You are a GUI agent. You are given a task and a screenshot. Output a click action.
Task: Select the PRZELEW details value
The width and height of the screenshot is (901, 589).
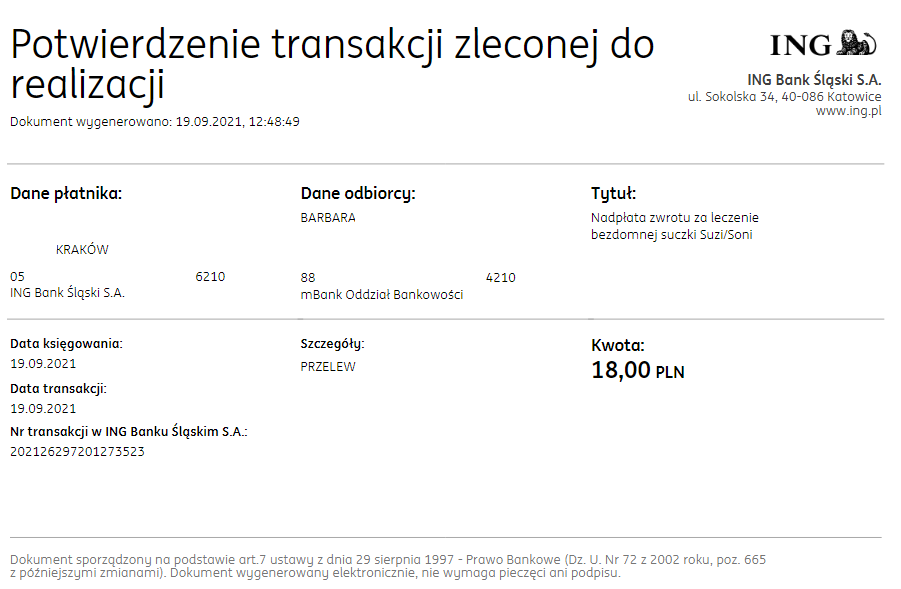click(x=328, y=367)
